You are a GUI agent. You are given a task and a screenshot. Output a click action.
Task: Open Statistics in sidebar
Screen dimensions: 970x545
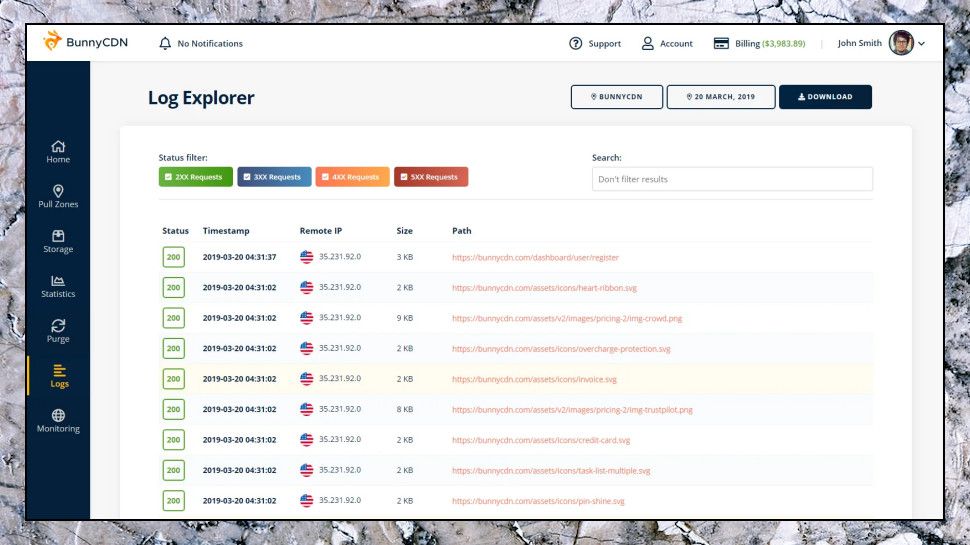pyautogui.click(x=58, y=286)
